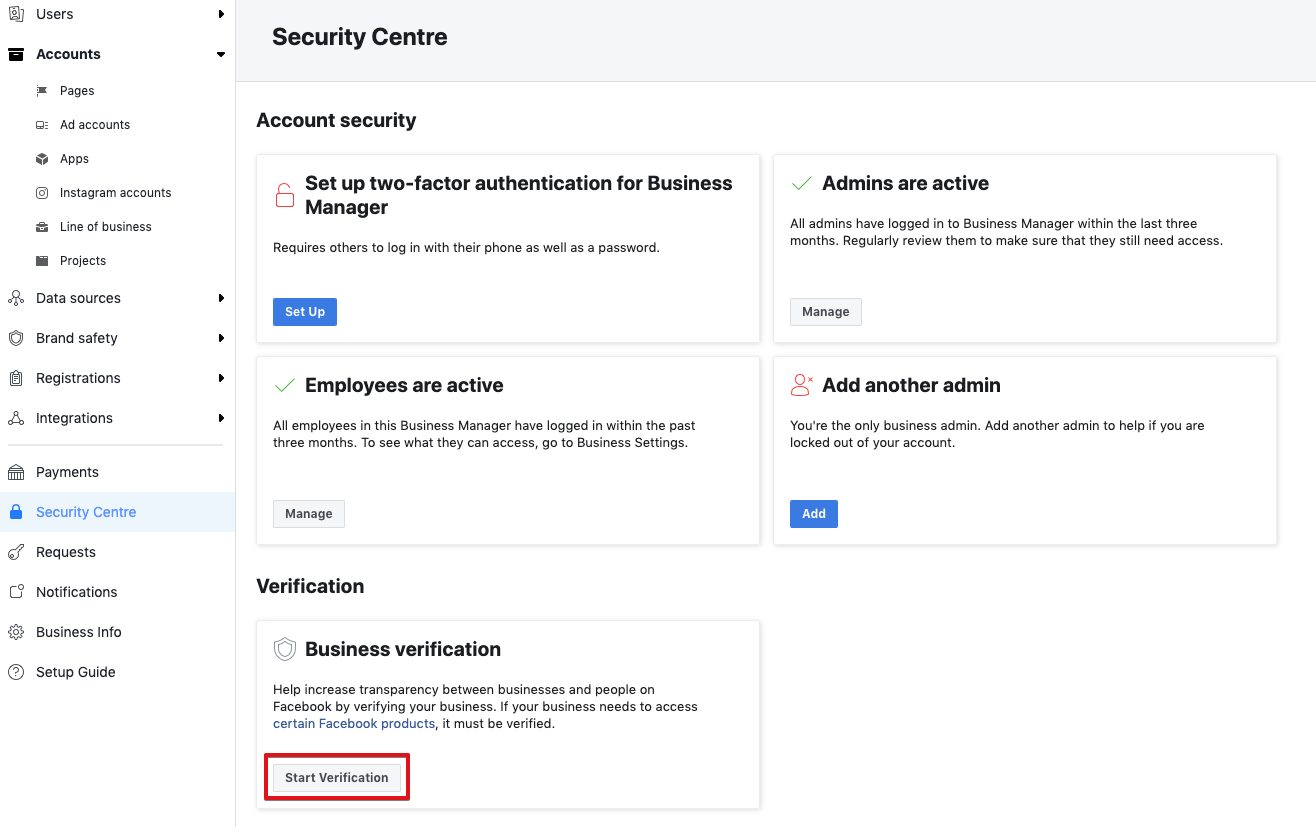Click the Add another admin title
The image size is (1316, 827).
tap(911, 385)
